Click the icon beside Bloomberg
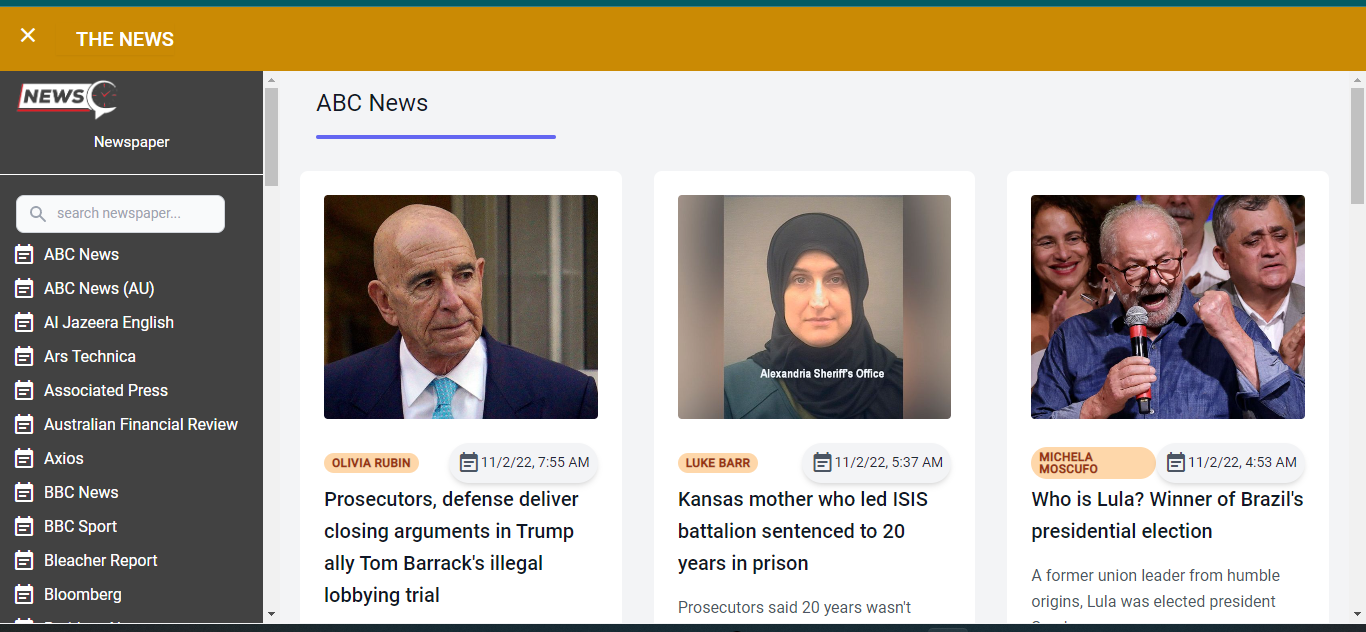The image size is (1366, 632). coord(24,595)
